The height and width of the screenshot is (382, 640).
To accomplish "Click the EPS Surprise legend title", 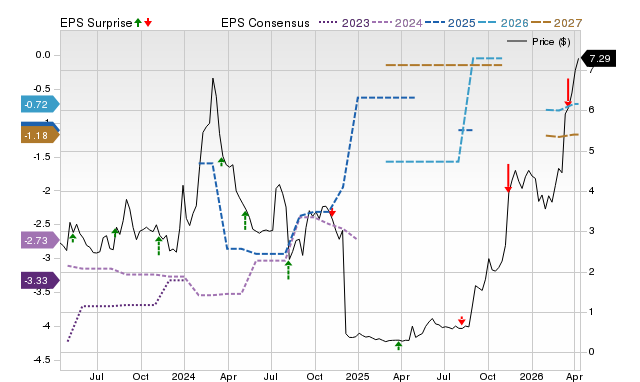I will pos(96,23).
